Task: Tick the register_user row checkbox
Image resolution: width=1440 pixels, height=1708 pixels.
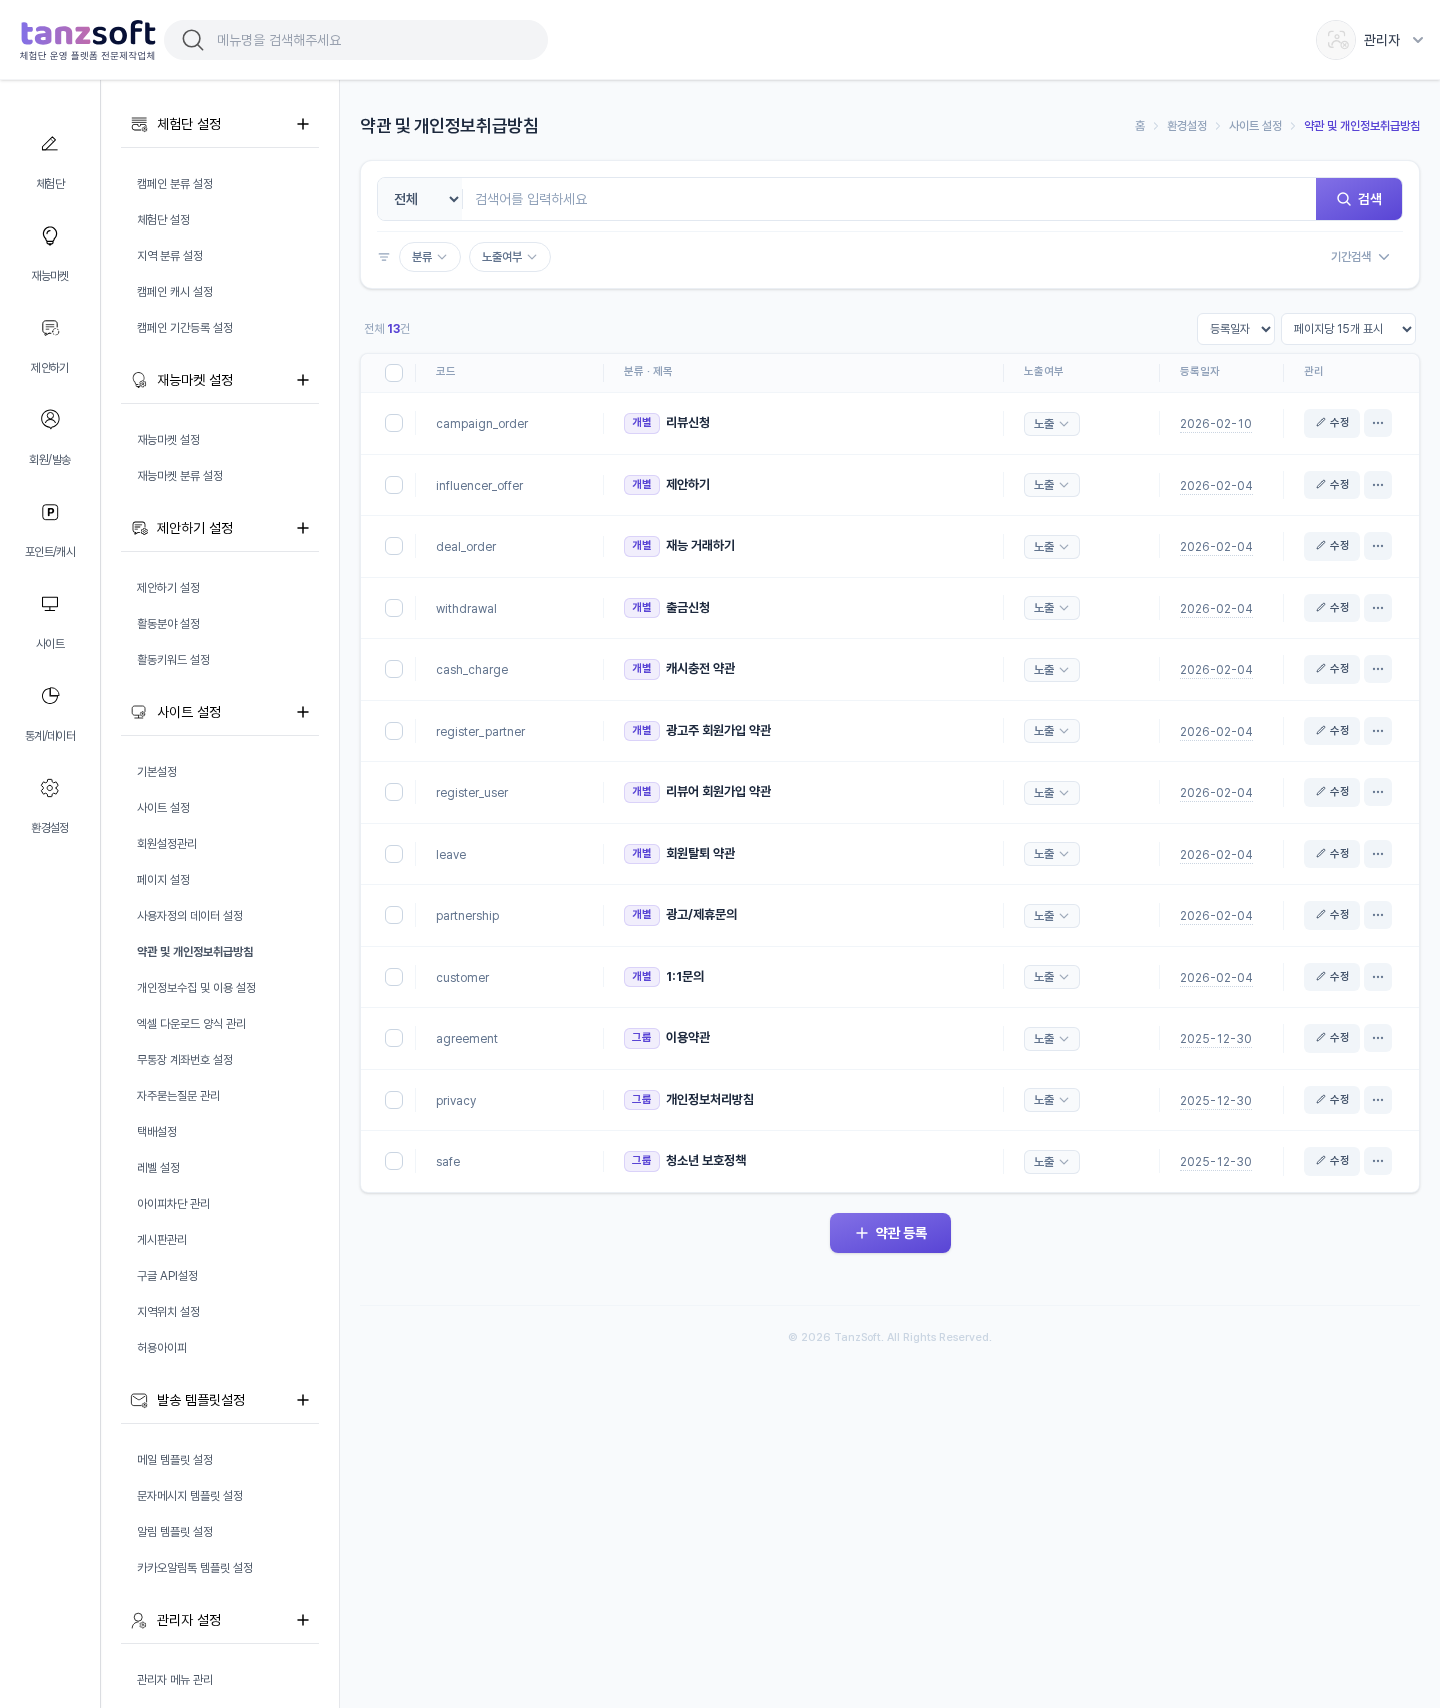Action: coord(394,792)
